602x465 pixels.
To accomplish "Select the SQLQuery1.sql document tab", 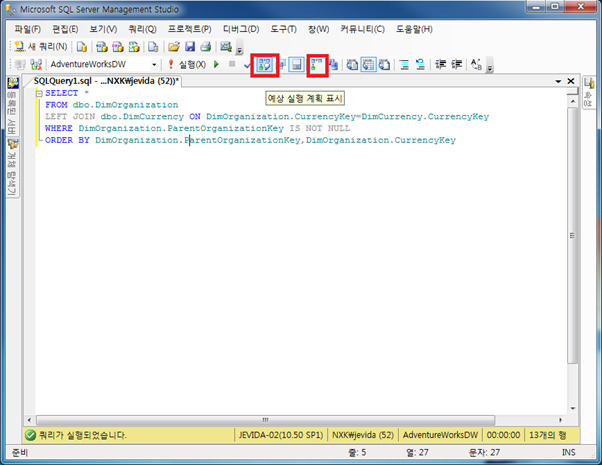I will click(106, 81).
